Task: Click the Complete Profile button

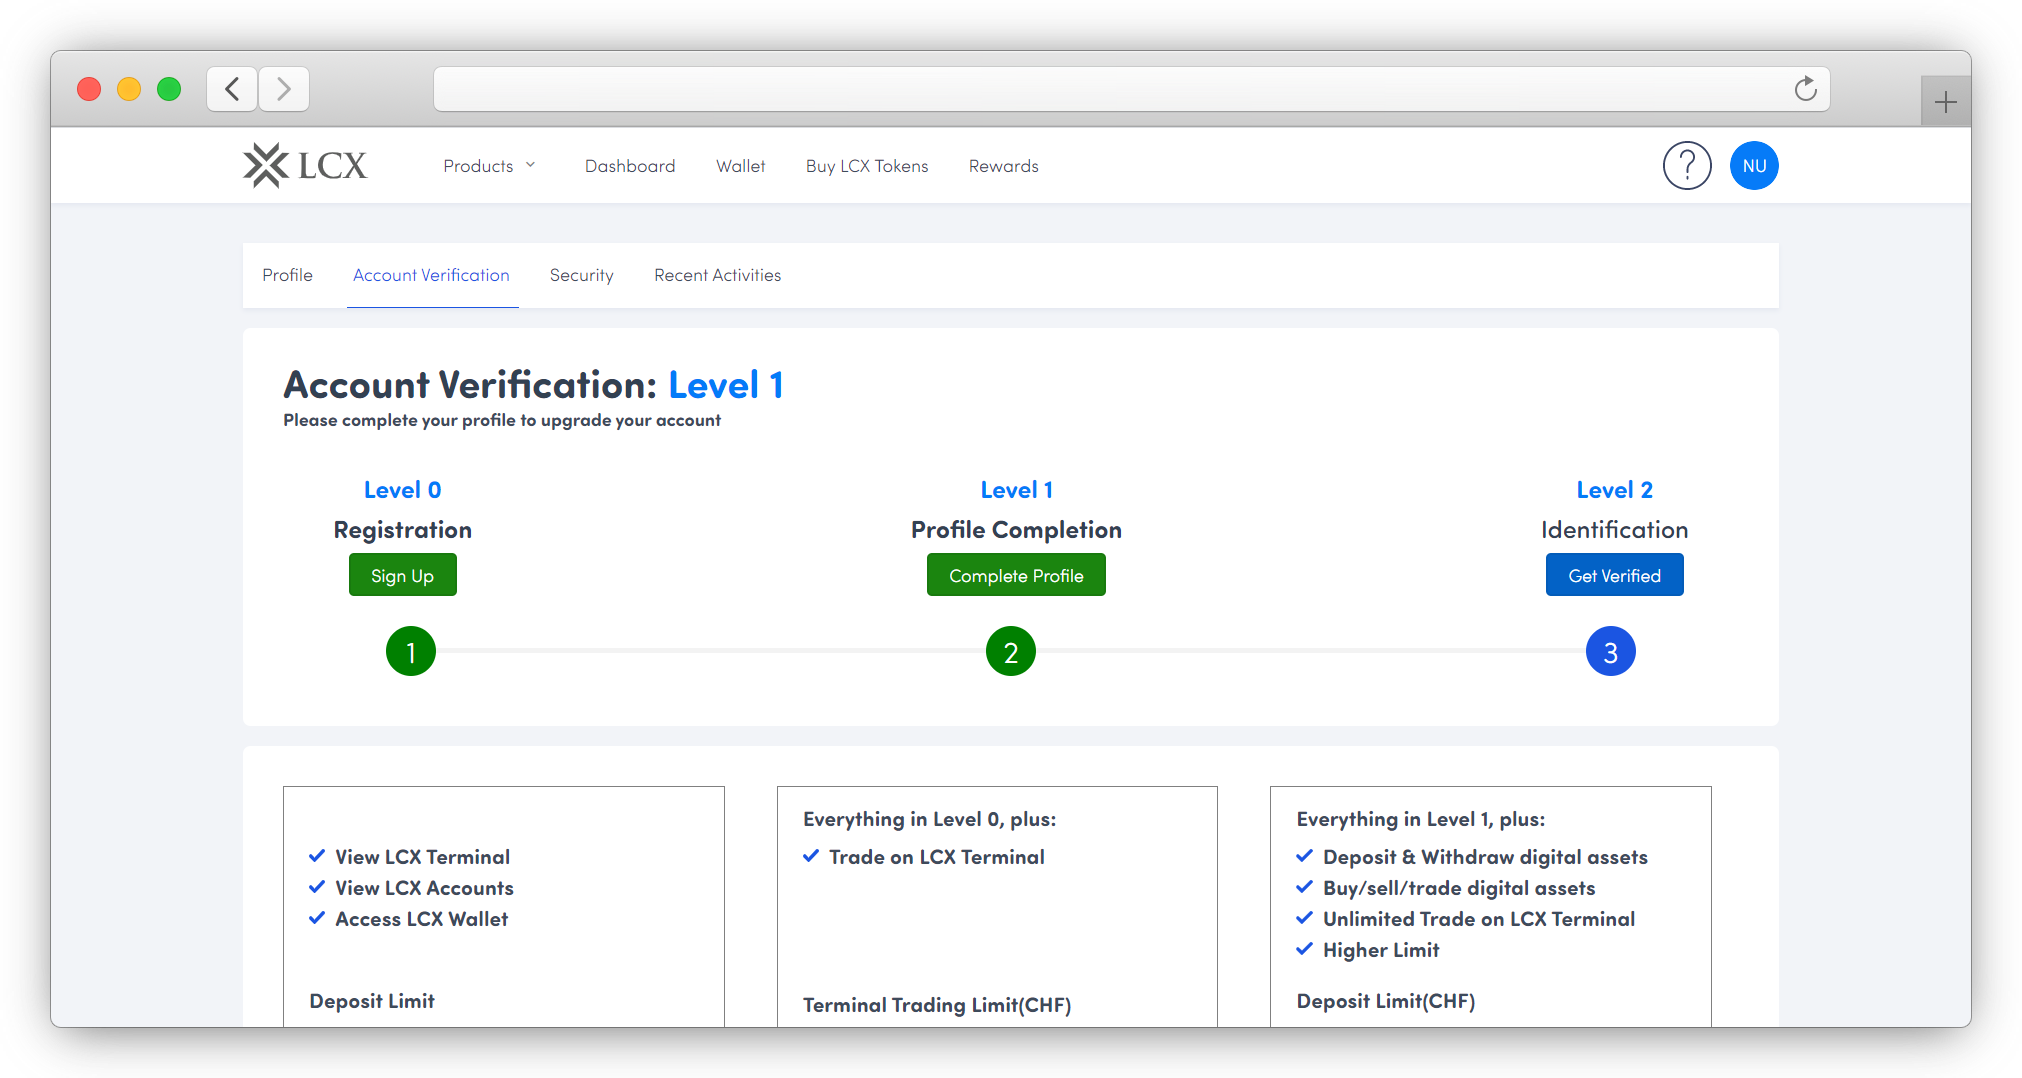Action: click(1016, 575)
